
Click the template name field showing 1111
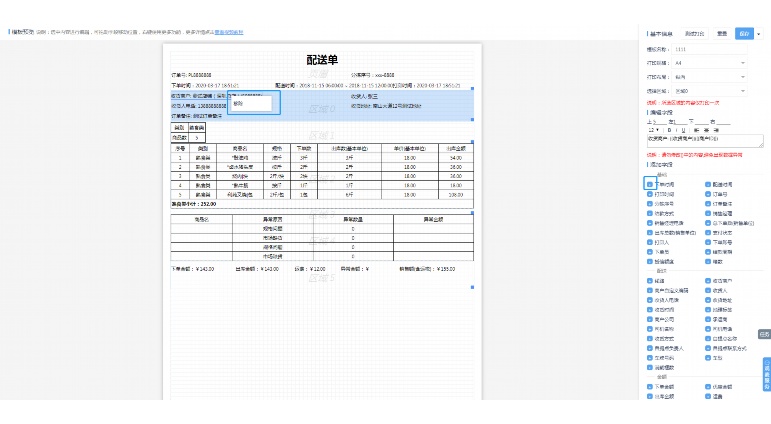coord(710,49)
